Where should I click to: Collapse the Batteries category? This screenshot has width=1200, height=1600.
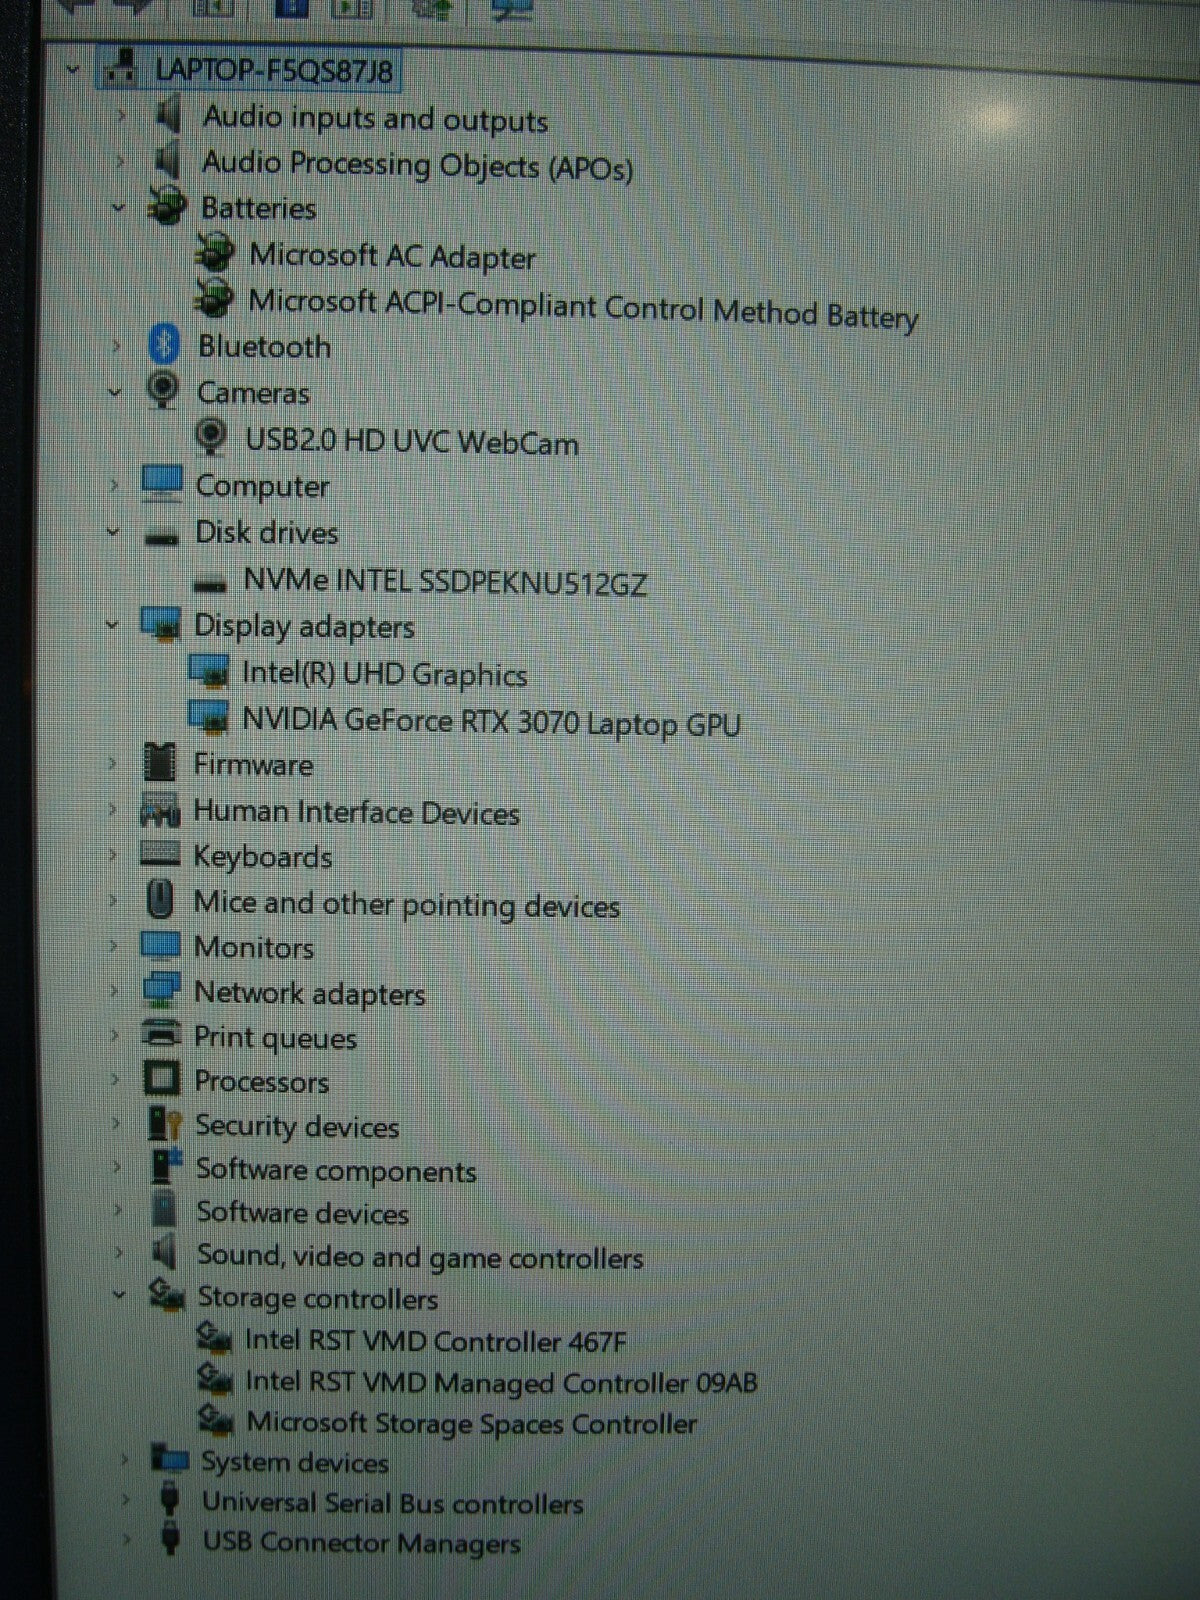[x=118, y=208]
